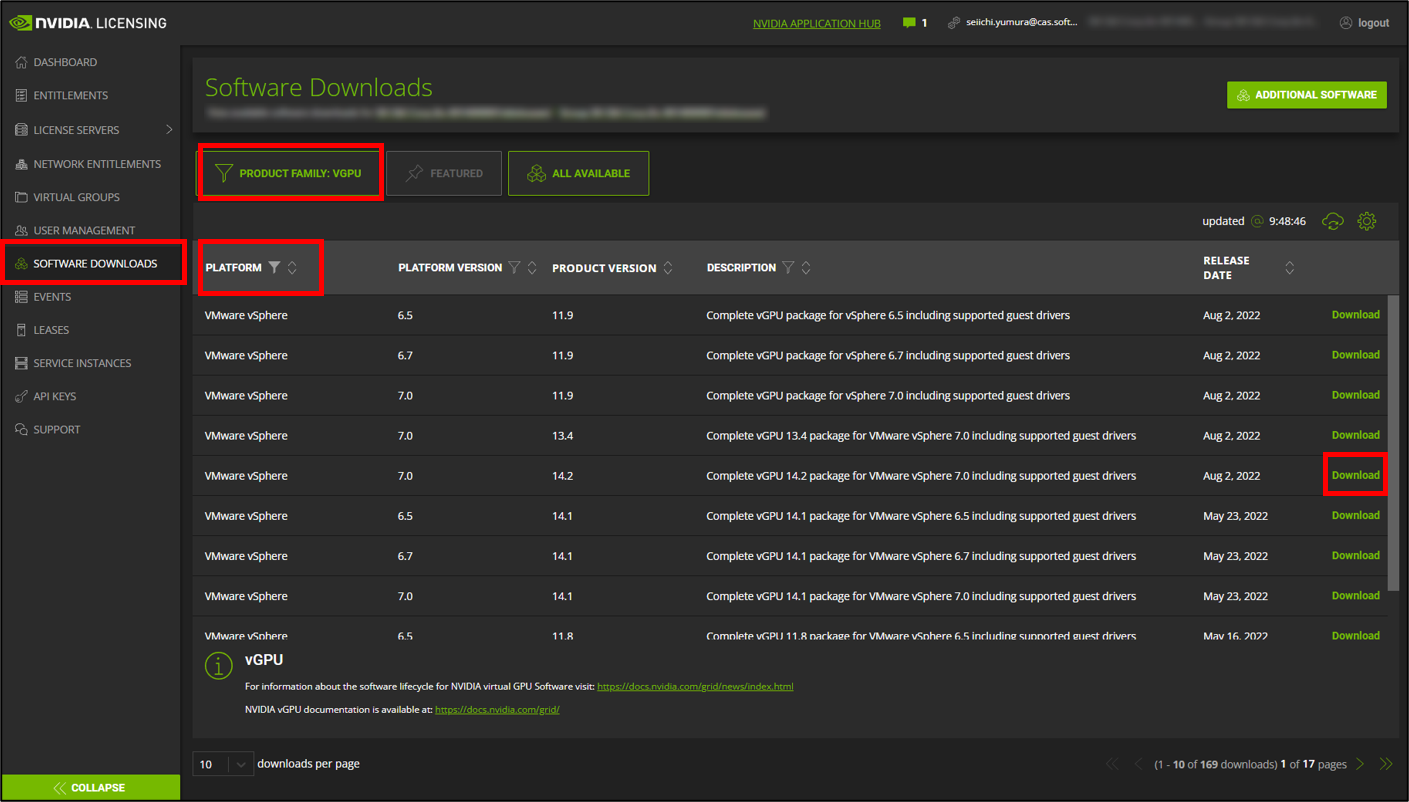Open downloads per page dropdown

coord(222,764)
